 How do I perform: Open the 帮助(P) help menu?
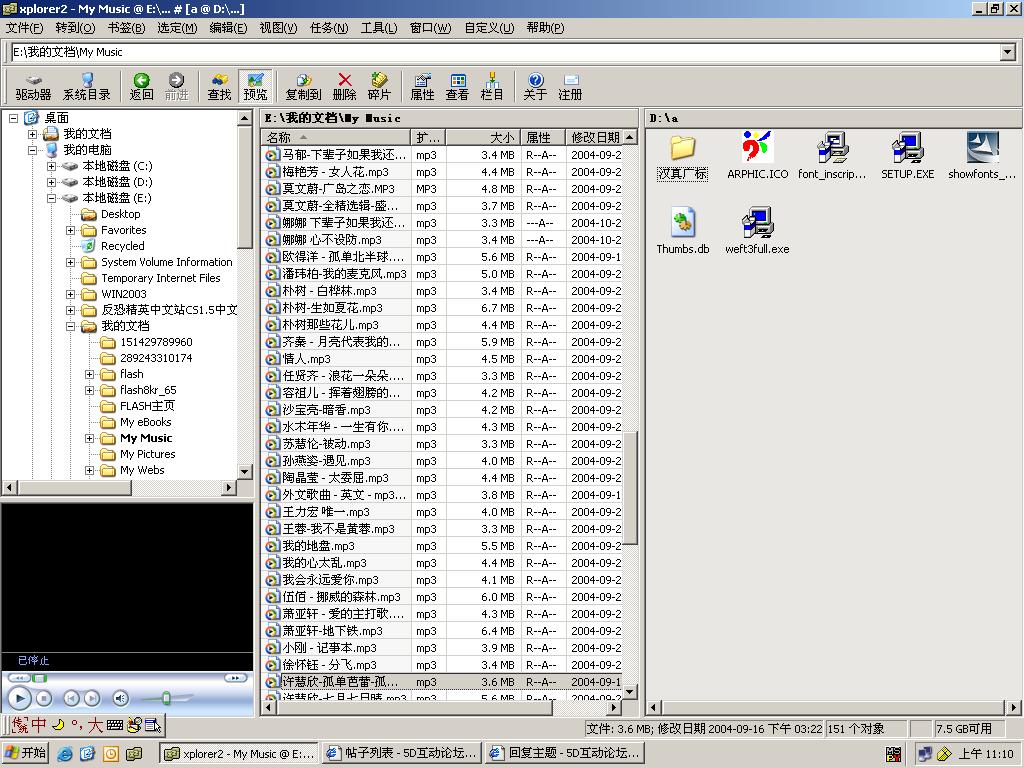(545, 27)
